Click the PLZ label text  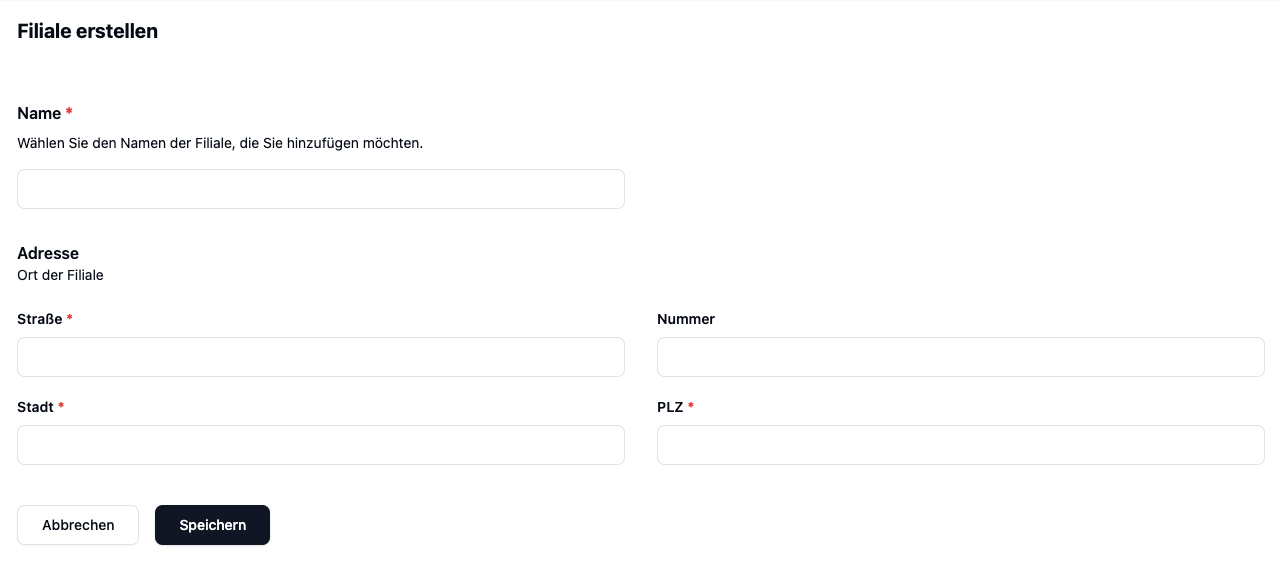(670, 407)
